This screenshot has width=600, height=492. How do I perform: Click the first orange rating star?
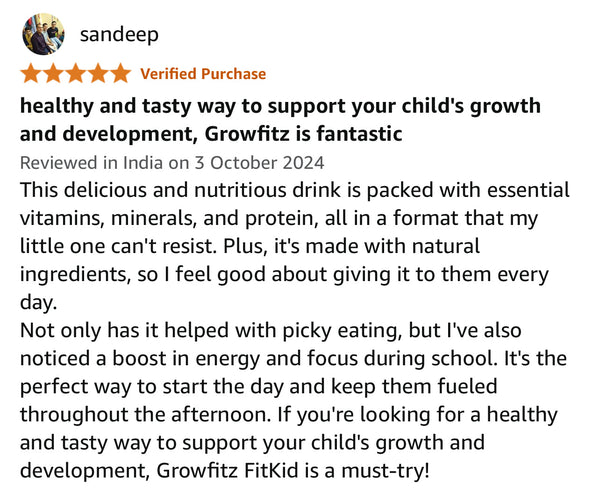click(x=32, y=73)
